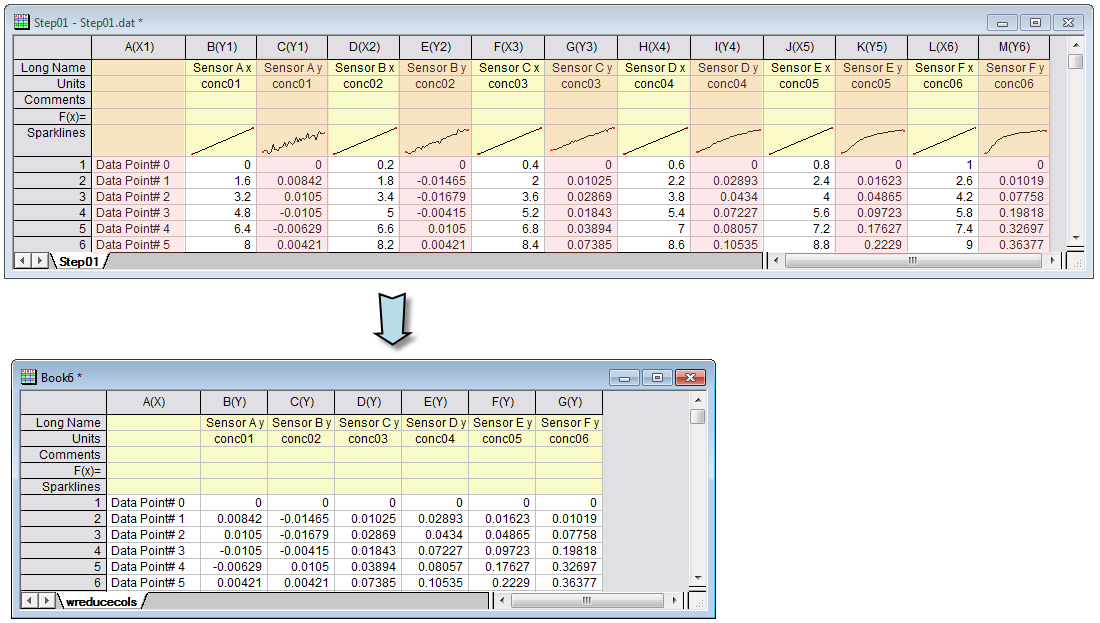Click 'Sensor D y' cell in Book6

tap(436, 422)
